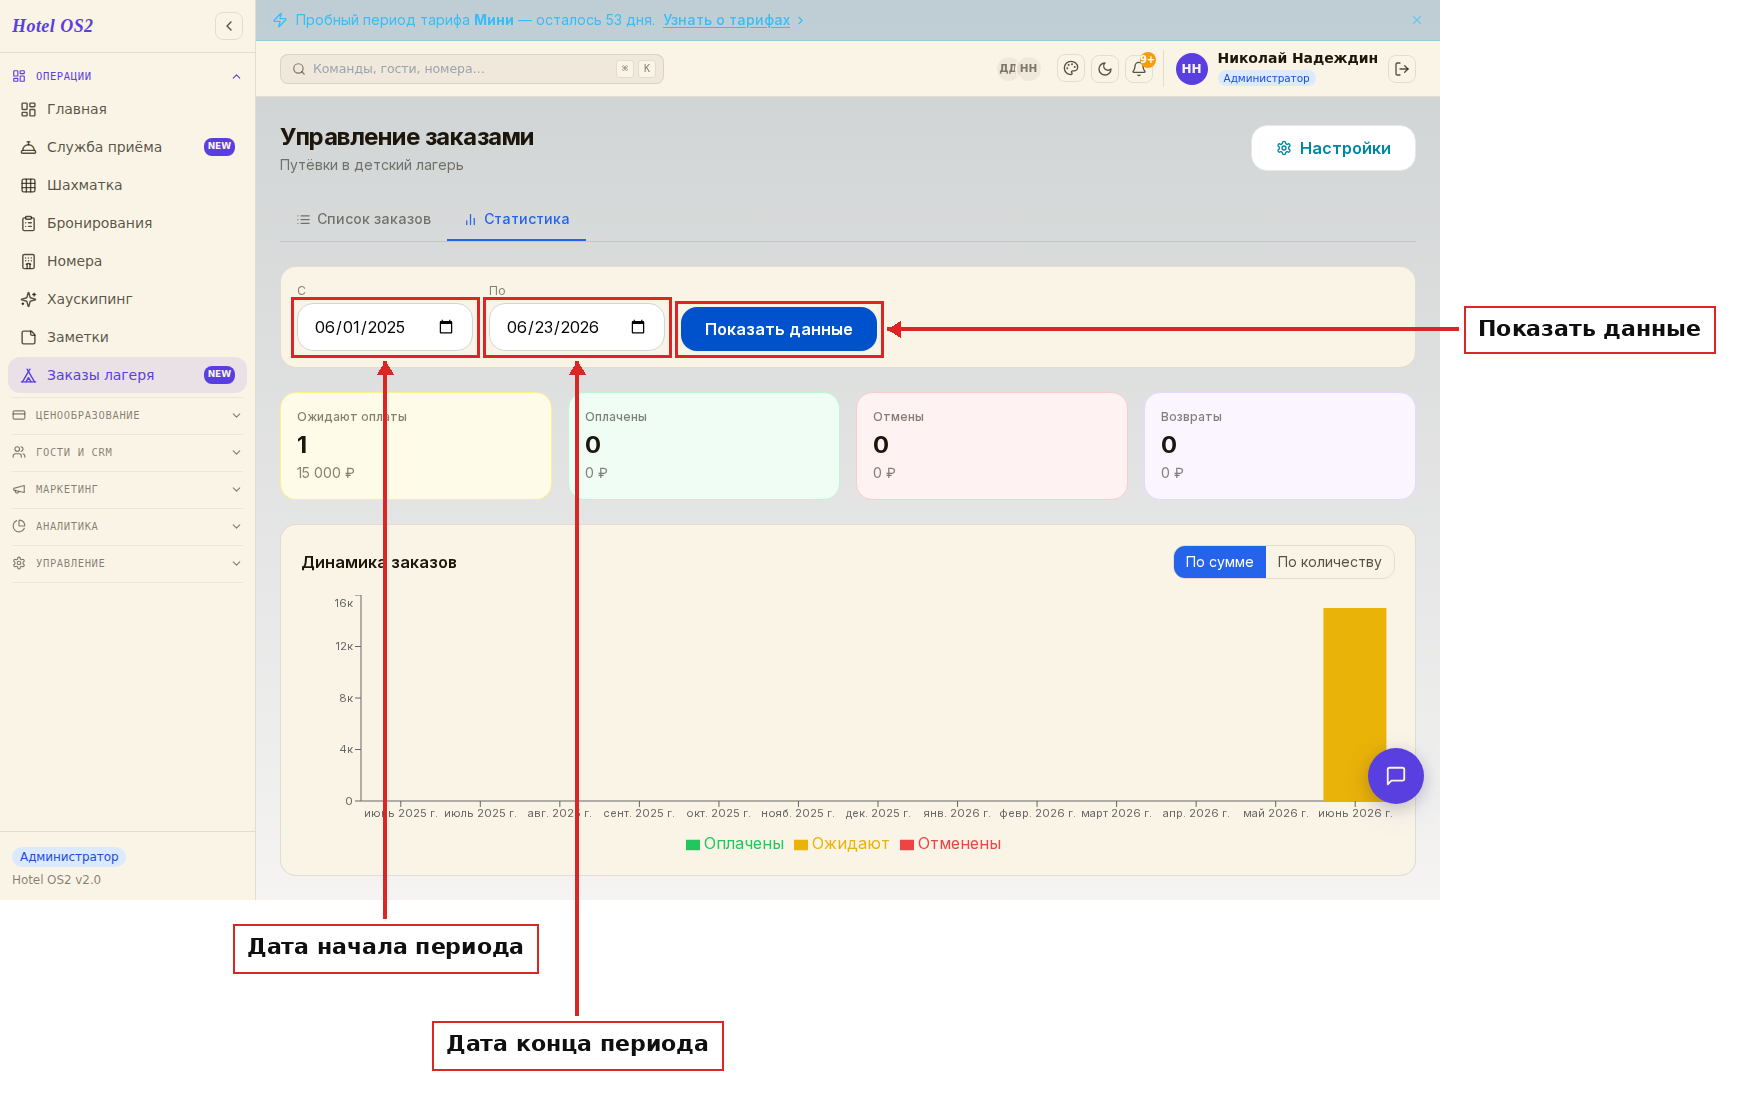Follow the Узнать о тарифах link

tap(726, 20)
